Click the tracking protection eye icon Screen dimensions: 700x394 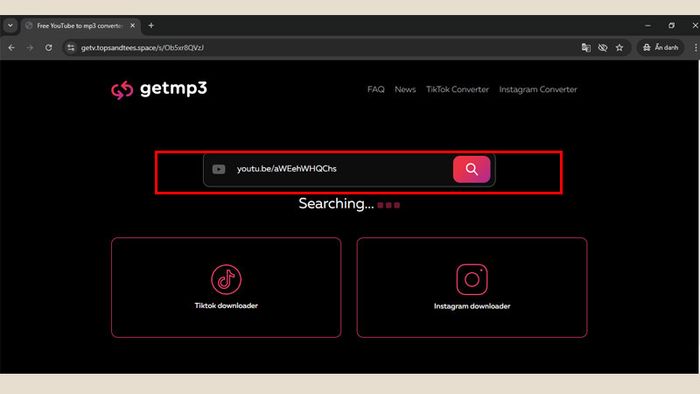pyautogui.click(x=603, y=47)
